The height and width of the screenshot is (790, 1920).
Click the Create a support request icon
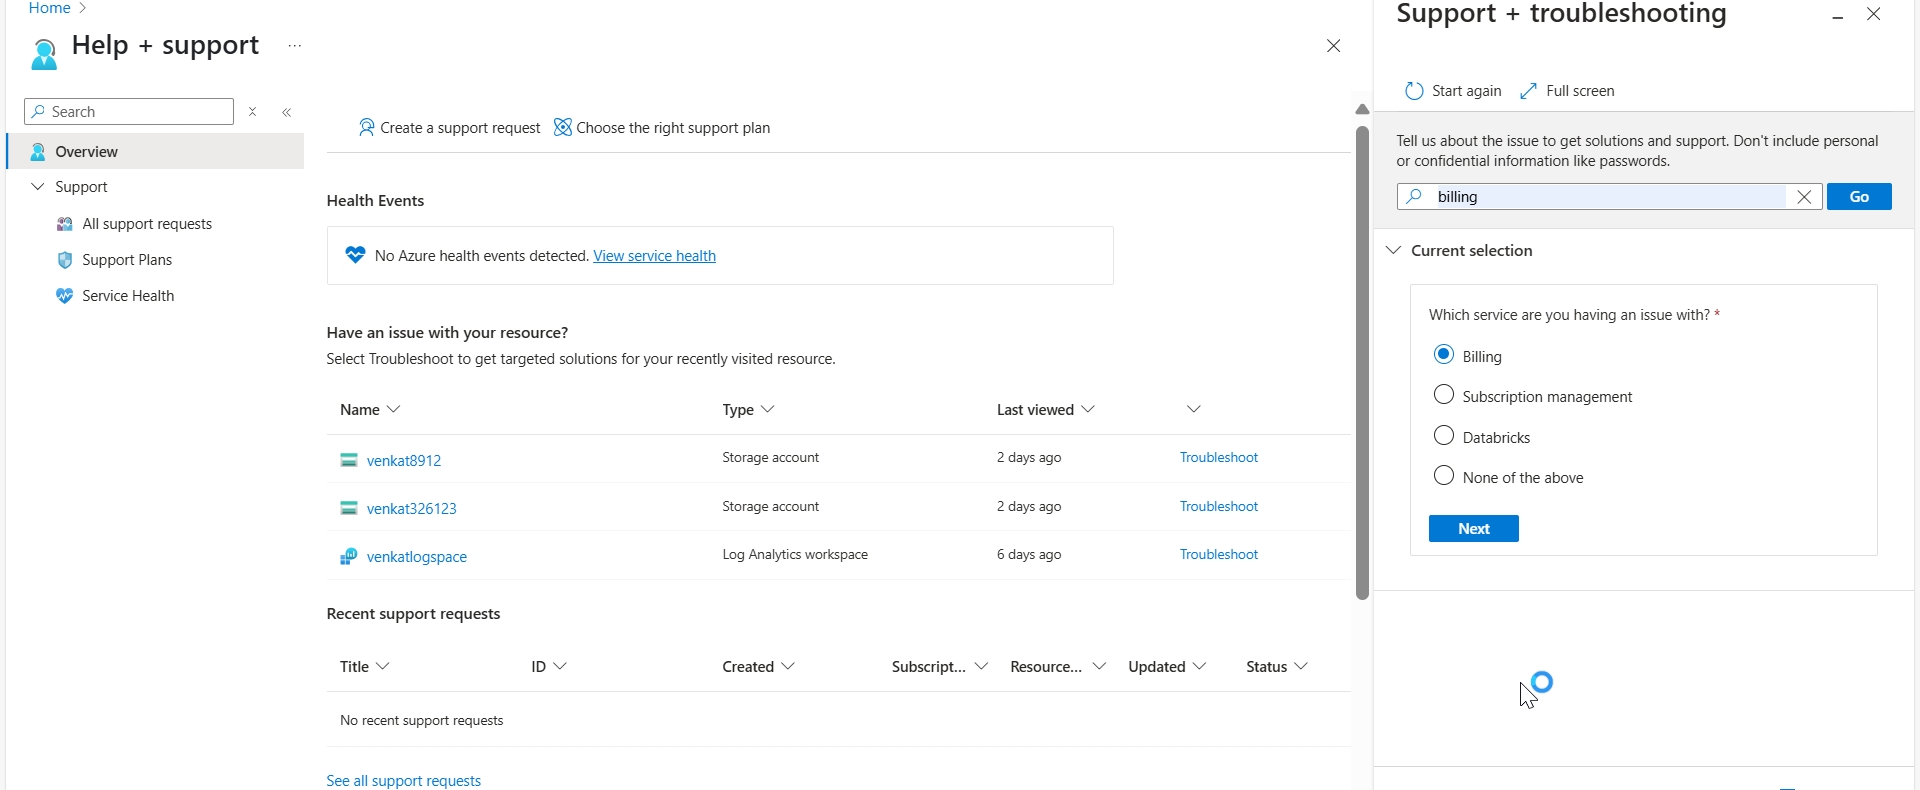pyautogui.click(x=367, y=128)
